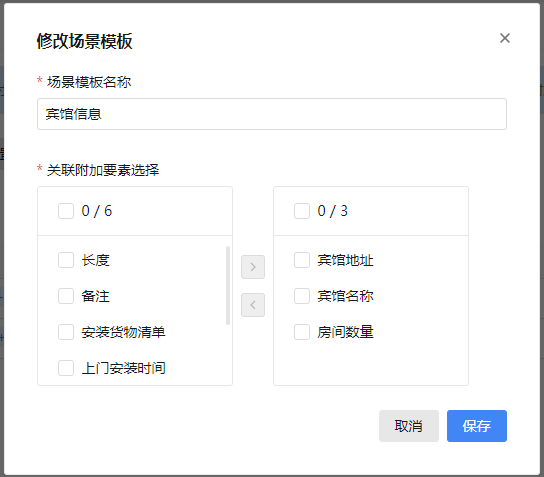Select the 安装货物清单 item label
This screenshot has width=544, height=477.
coord(124,332)
